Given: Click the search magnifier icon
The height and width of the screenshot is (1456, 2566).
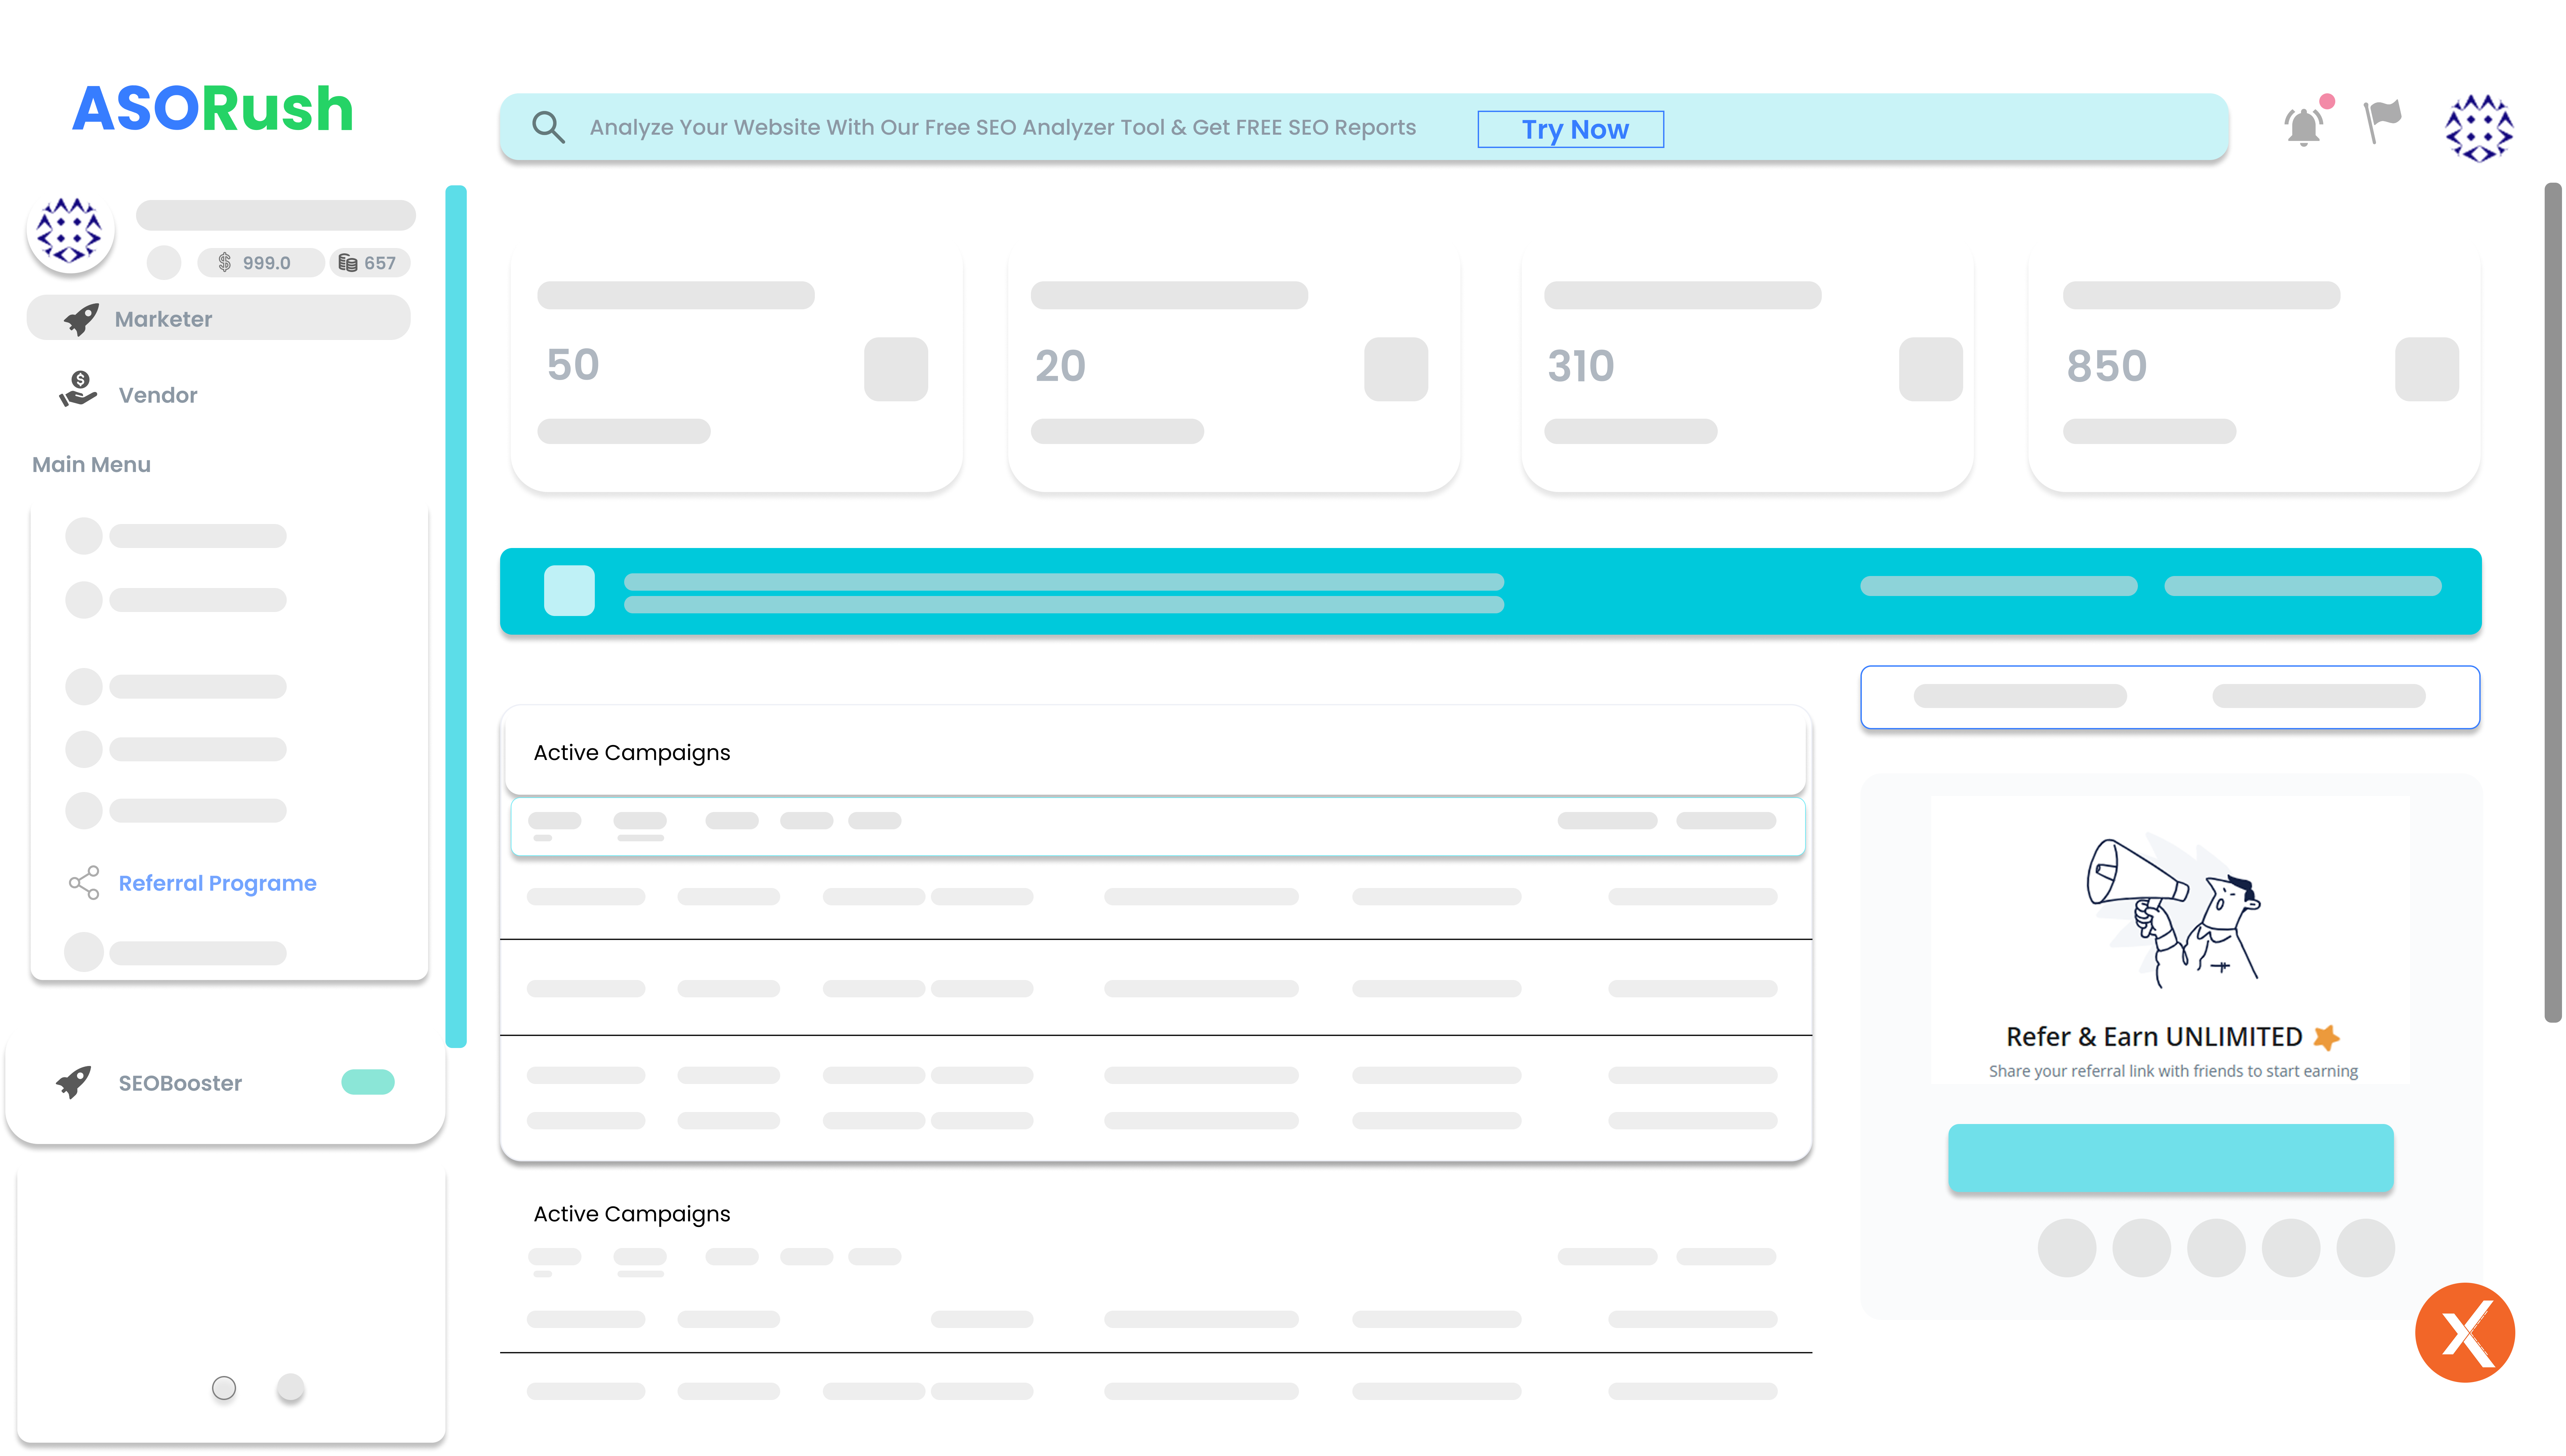Looking at the screenshot, I should 548,127.
